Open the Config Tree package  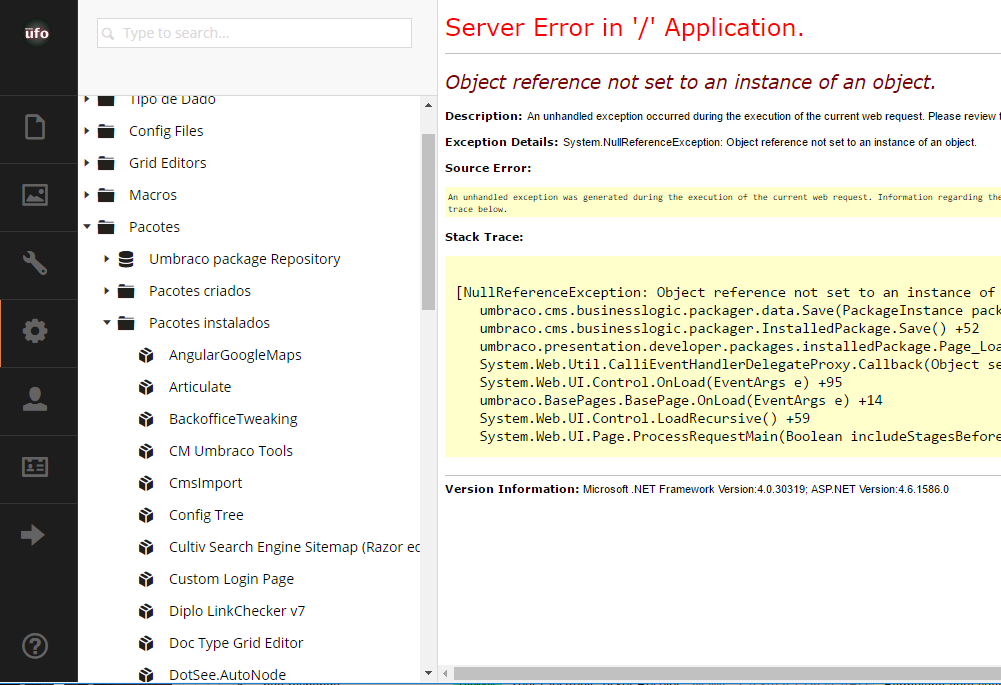(x=206, y=515)
